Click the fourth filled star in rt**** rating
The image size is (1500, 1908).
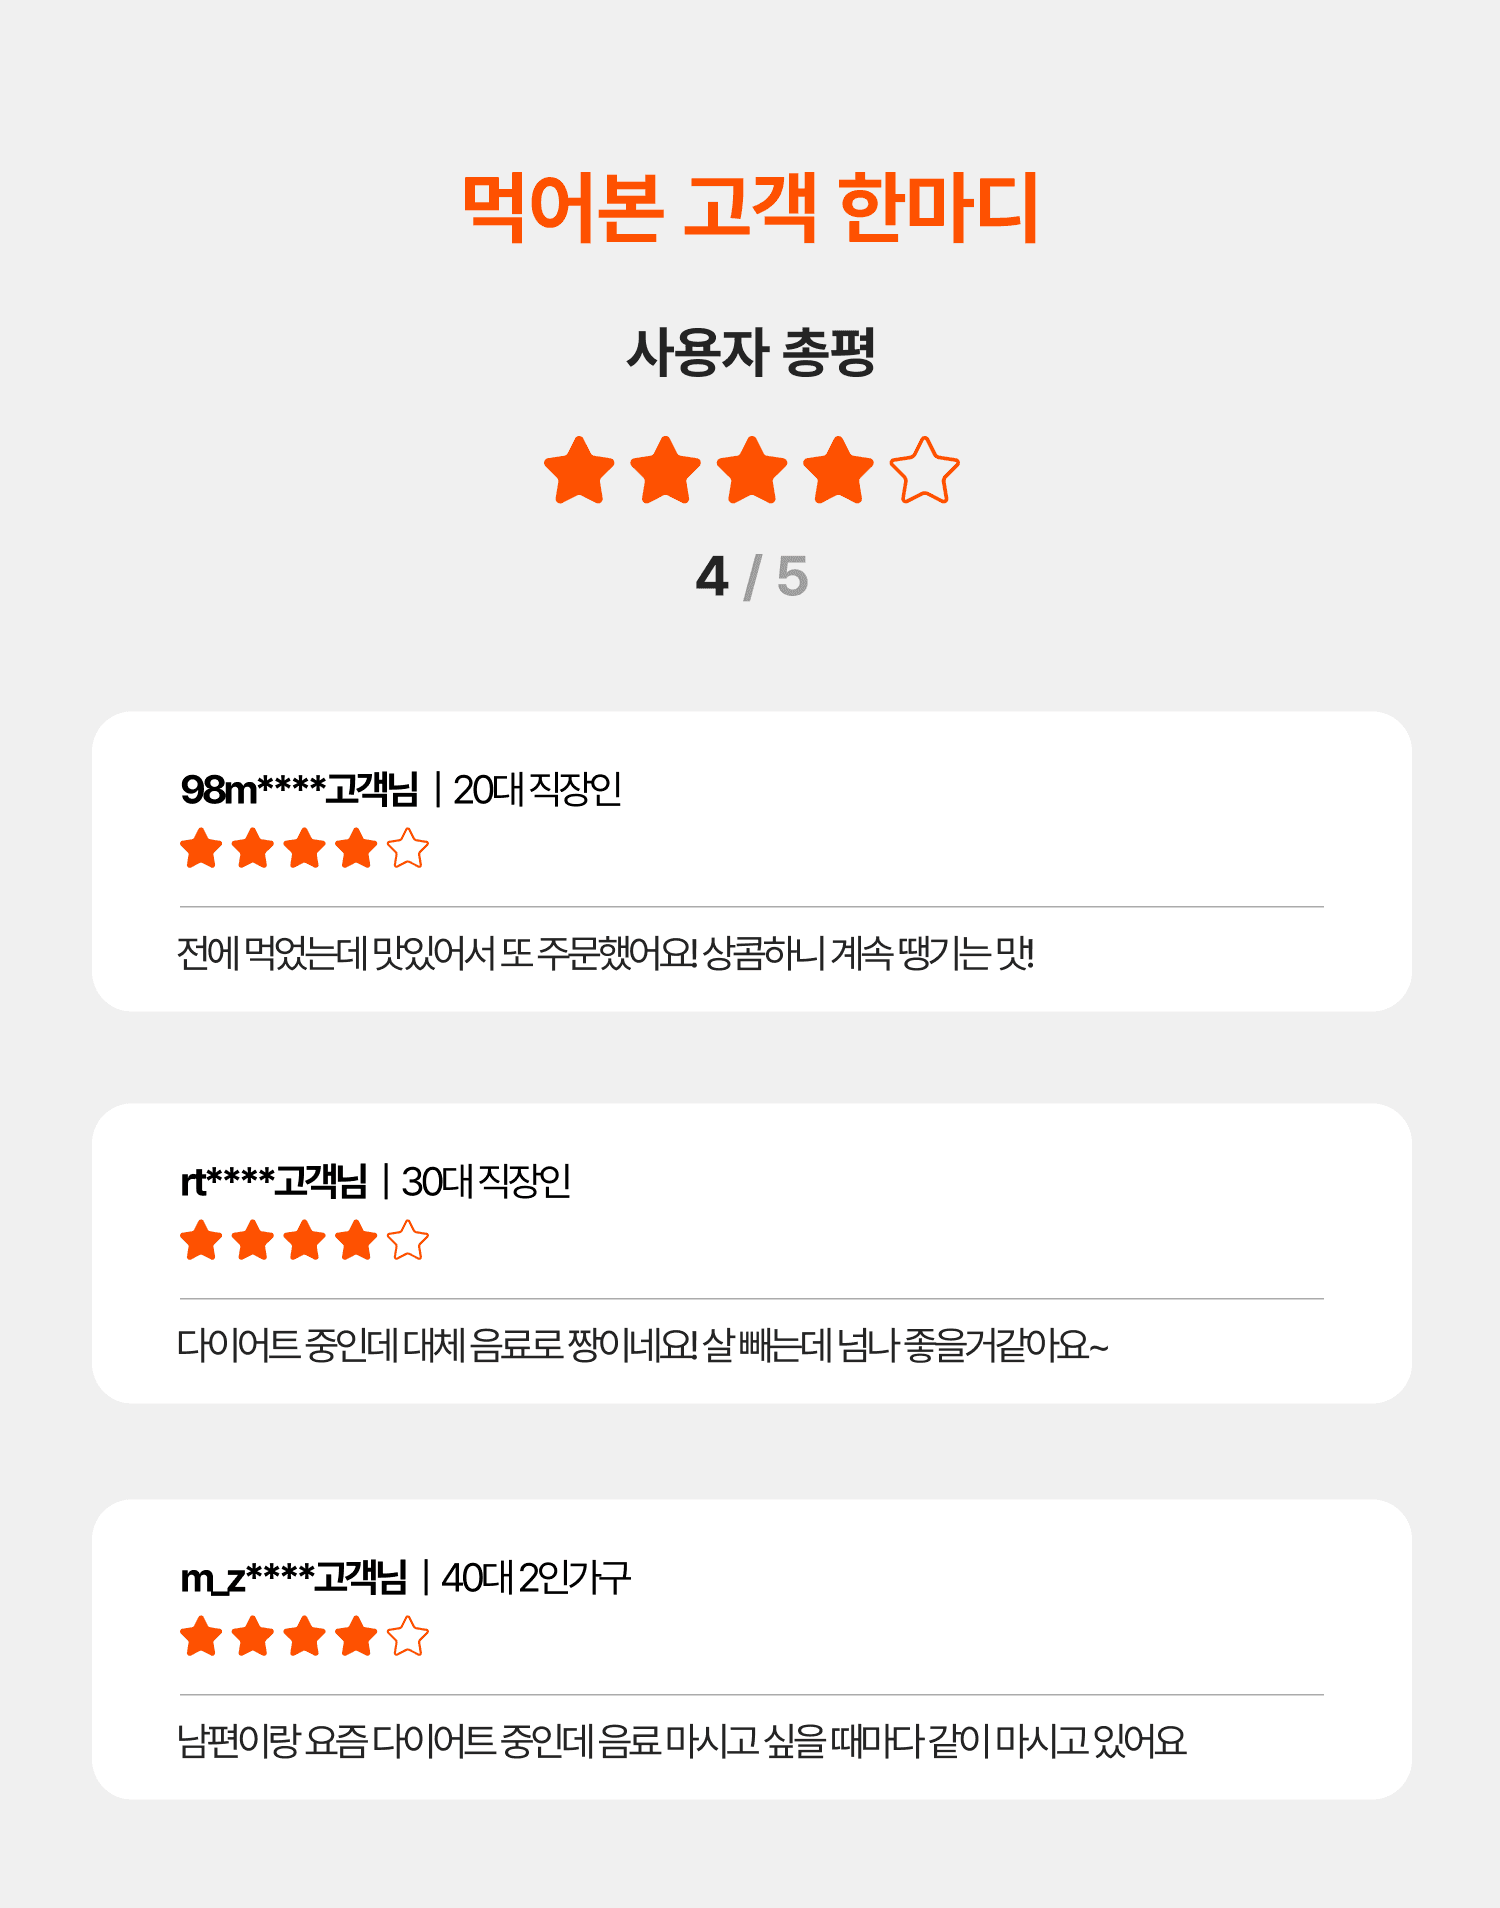tap(356, 1240)
